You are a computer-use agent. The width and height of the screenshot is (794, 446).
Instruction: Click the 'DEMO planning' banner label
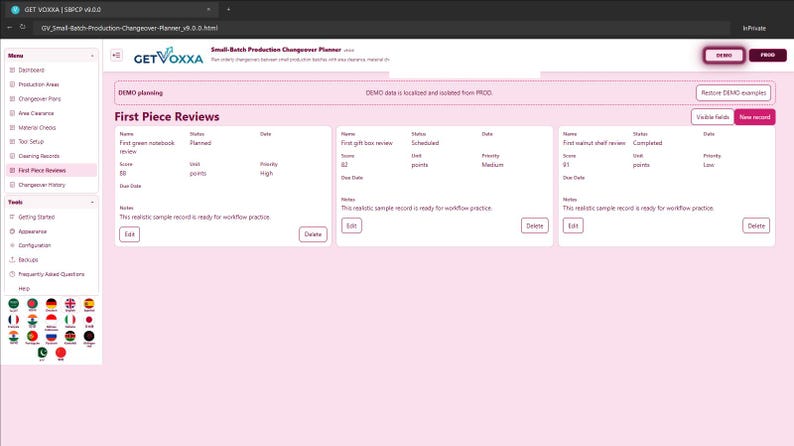click(x=140, y=93)
